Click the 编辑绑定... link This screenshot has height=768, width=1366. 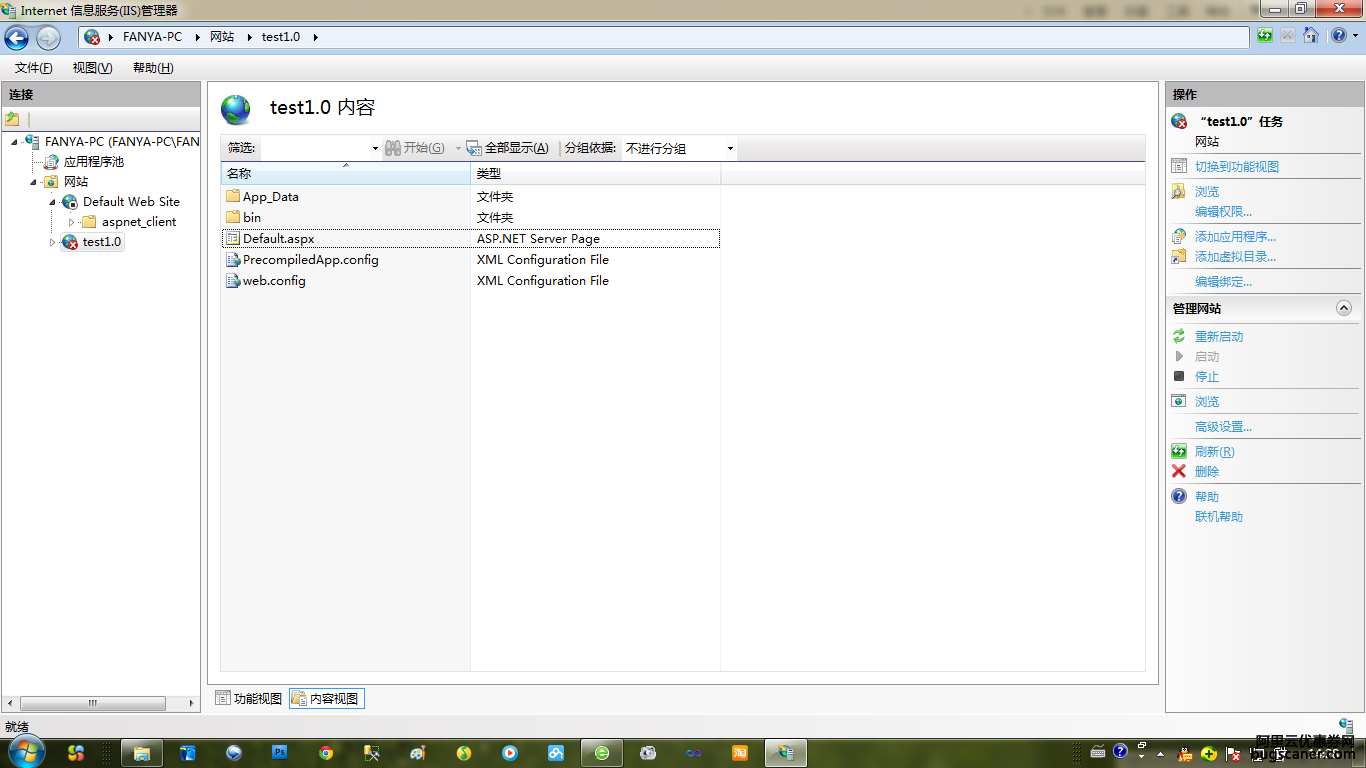point(1223,282)
